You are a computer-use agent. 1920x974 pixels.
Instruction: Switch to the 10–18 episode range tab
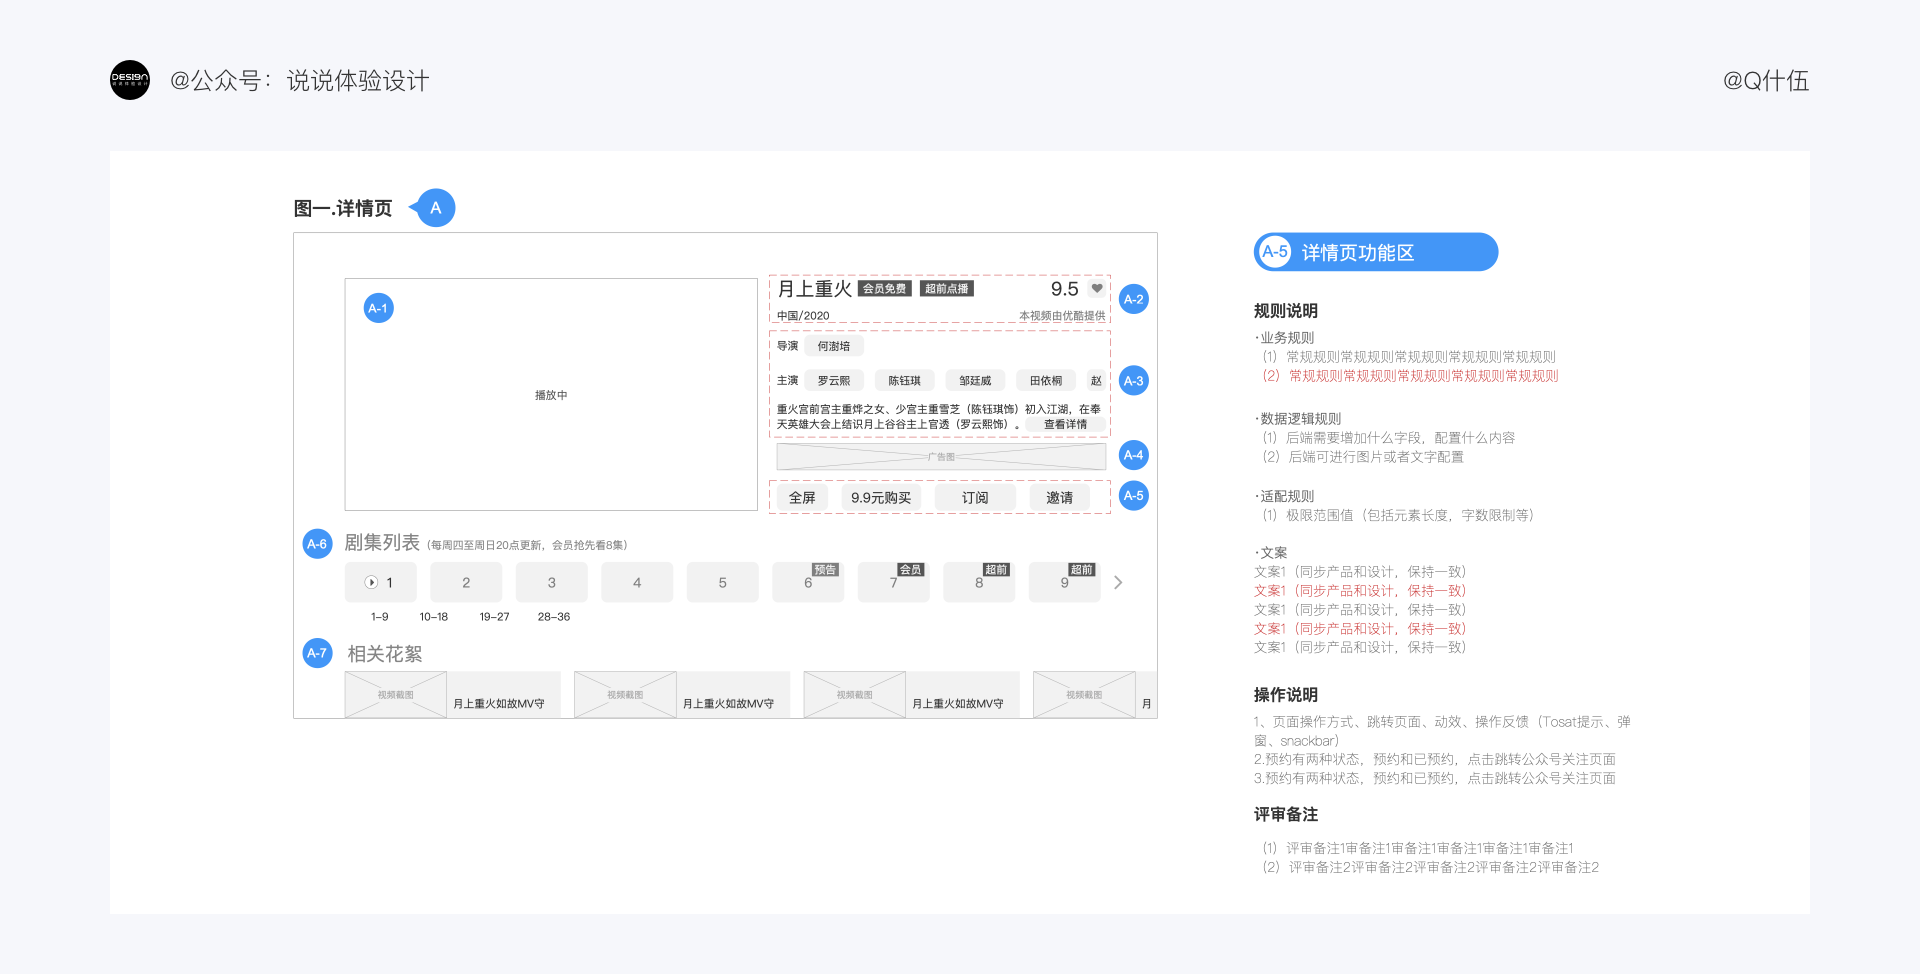pyautogui.click(x=434, y=617)
